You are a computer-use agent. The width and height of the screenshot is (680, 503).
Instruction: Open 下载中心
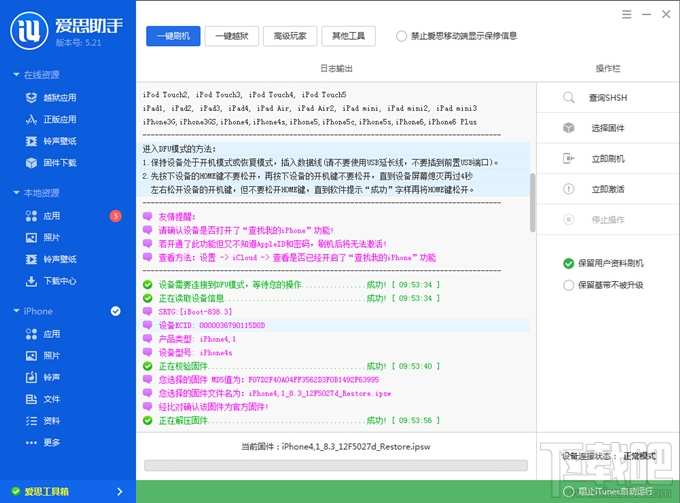pos(51,281)
